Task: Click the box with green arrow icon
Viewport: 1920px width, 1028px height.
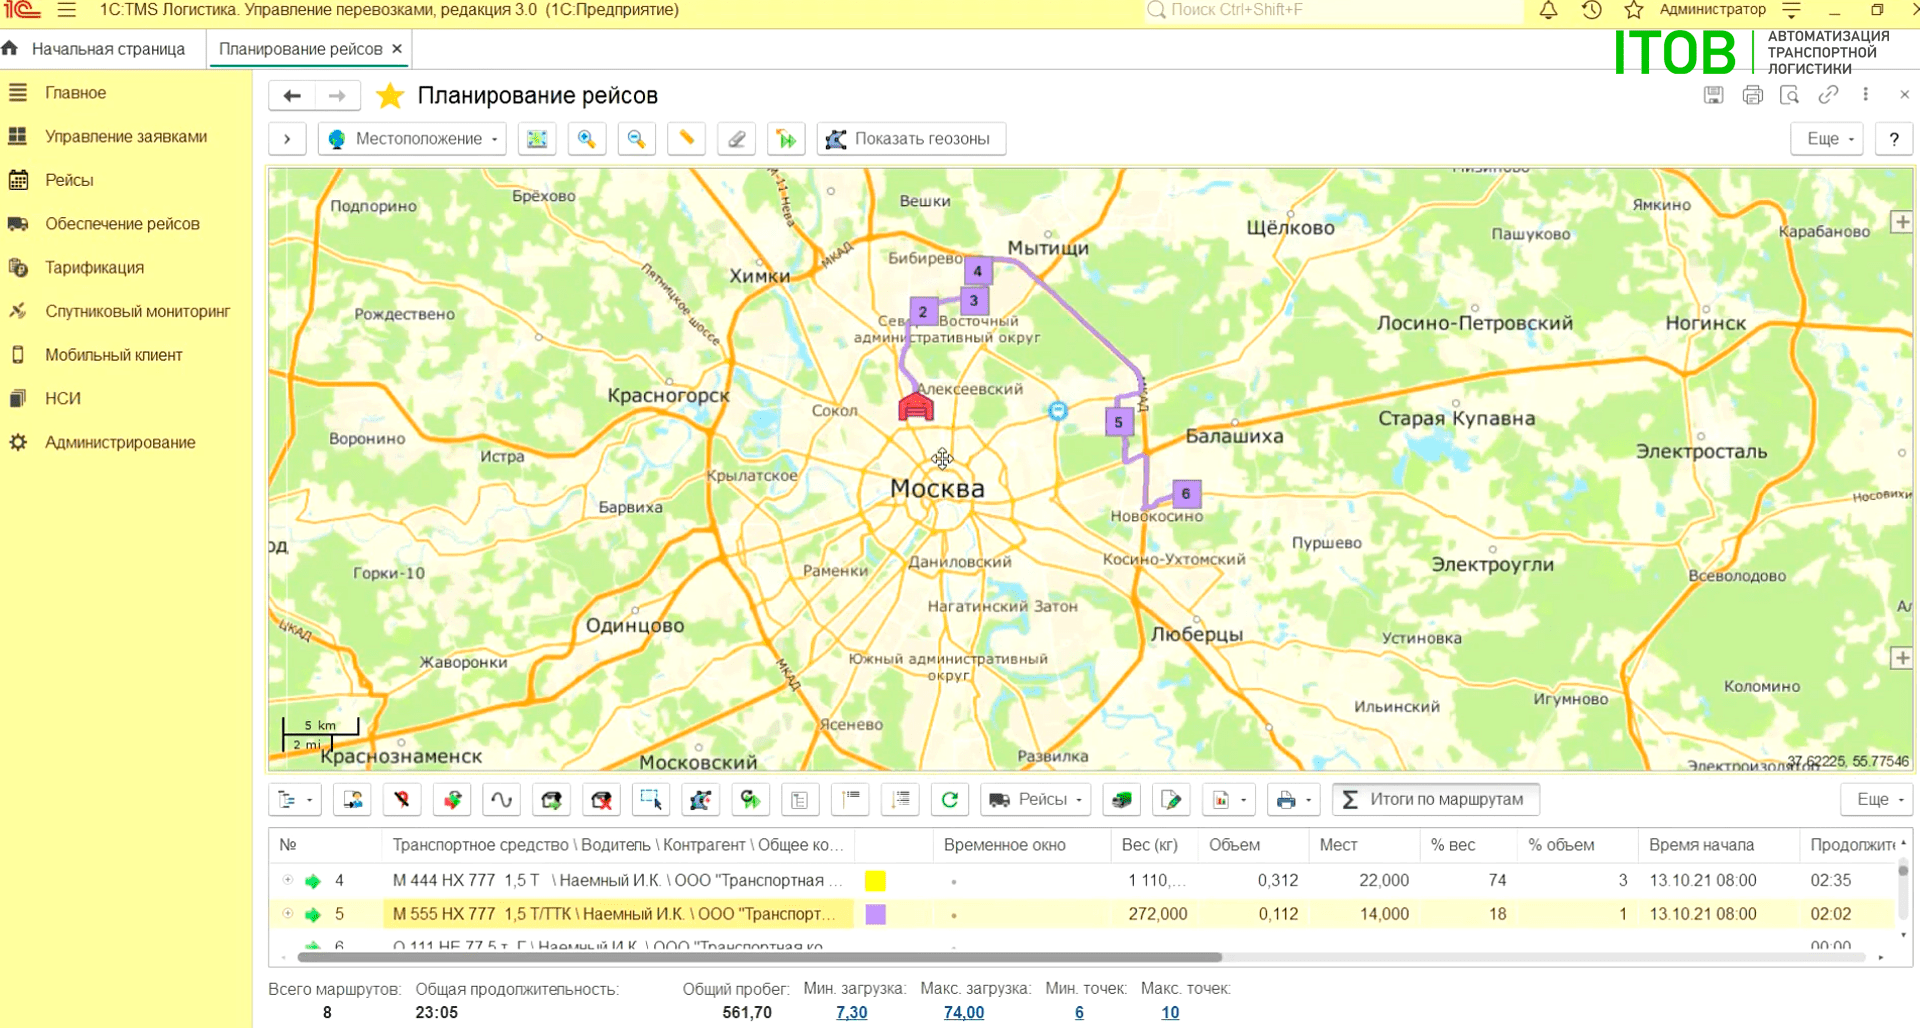Action: pyautogui.click(x=551, y=799)
